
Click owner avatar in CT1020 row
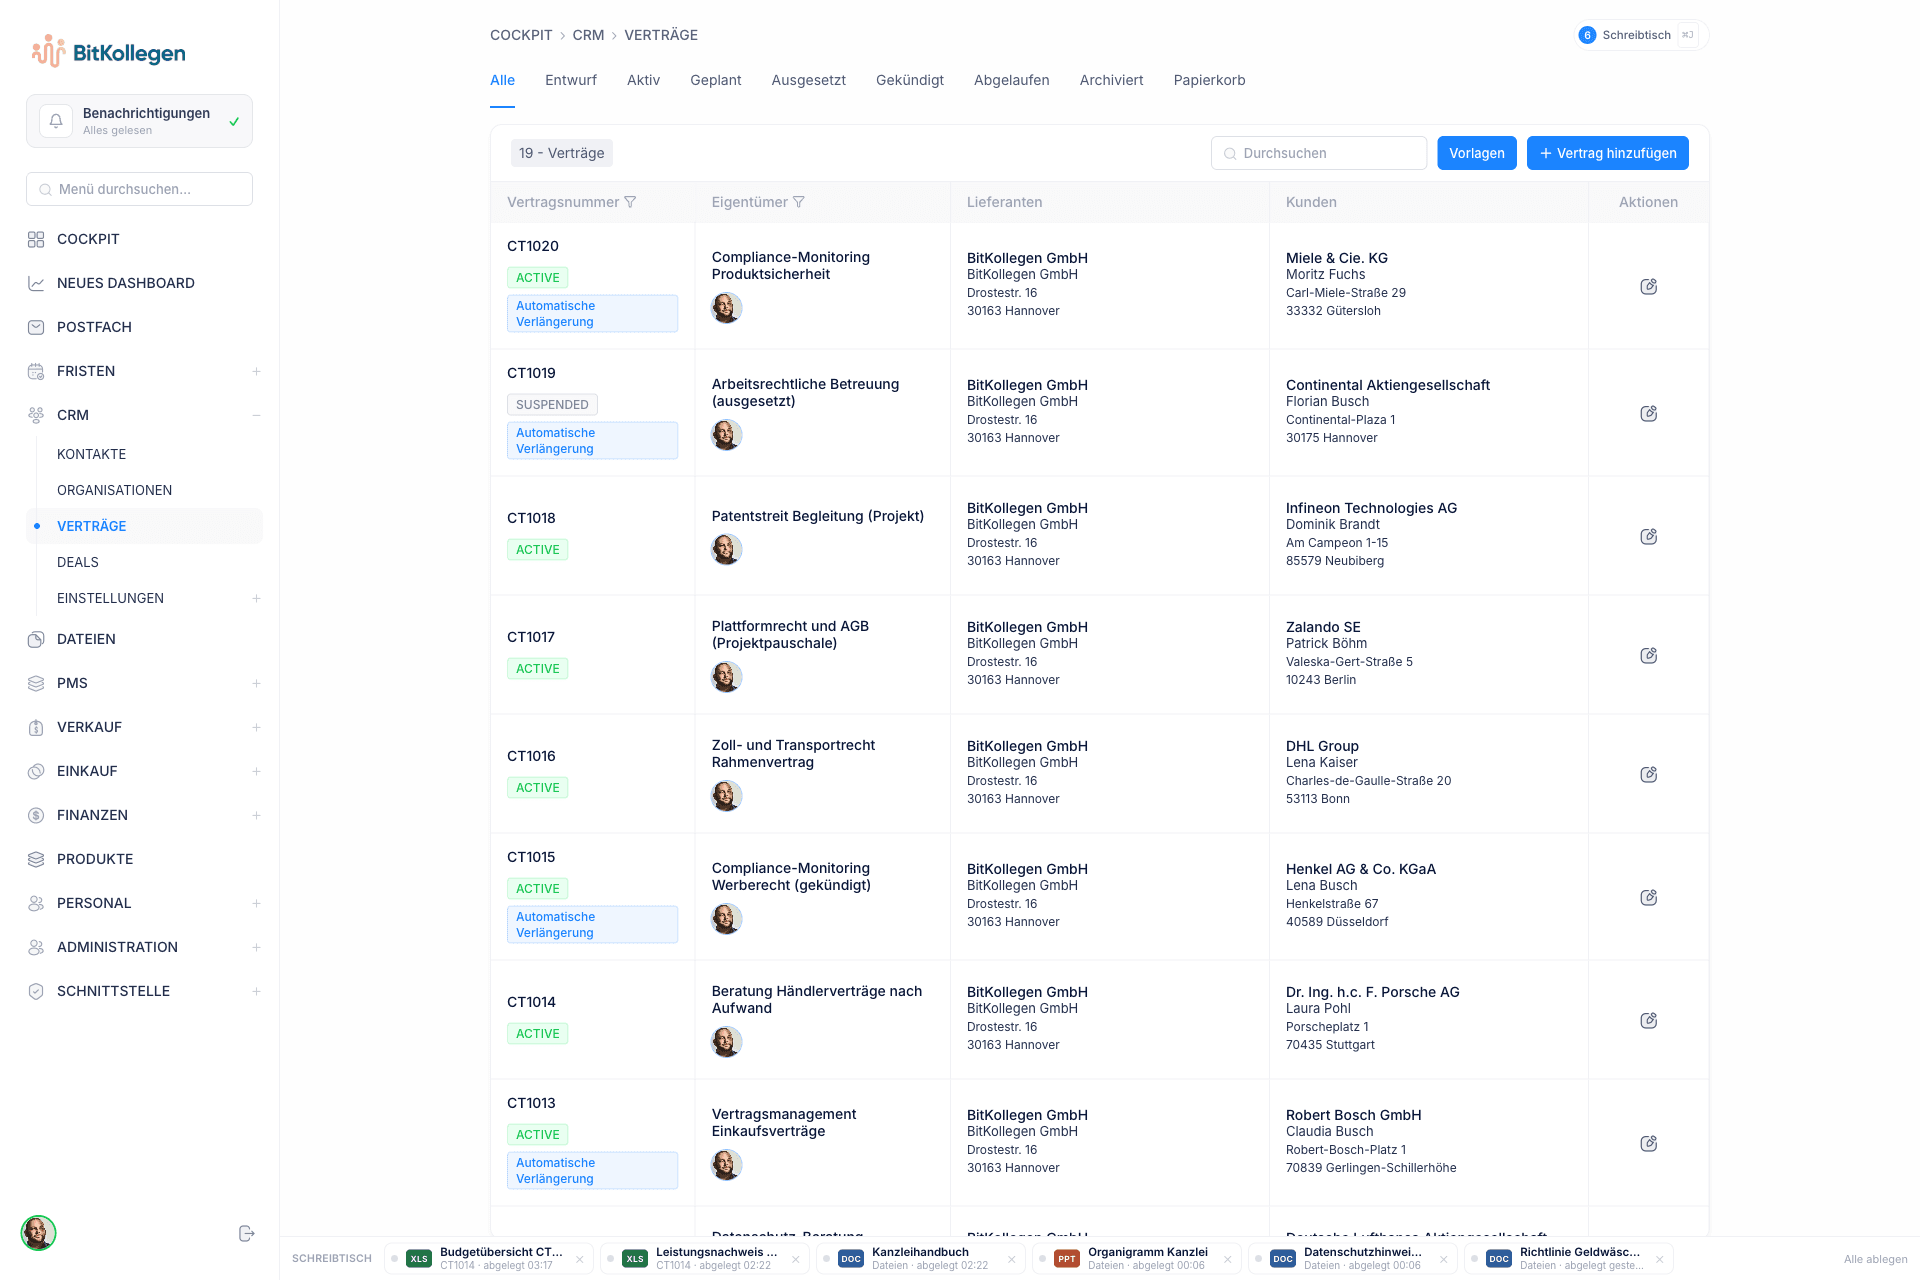(x=726, y=308)
